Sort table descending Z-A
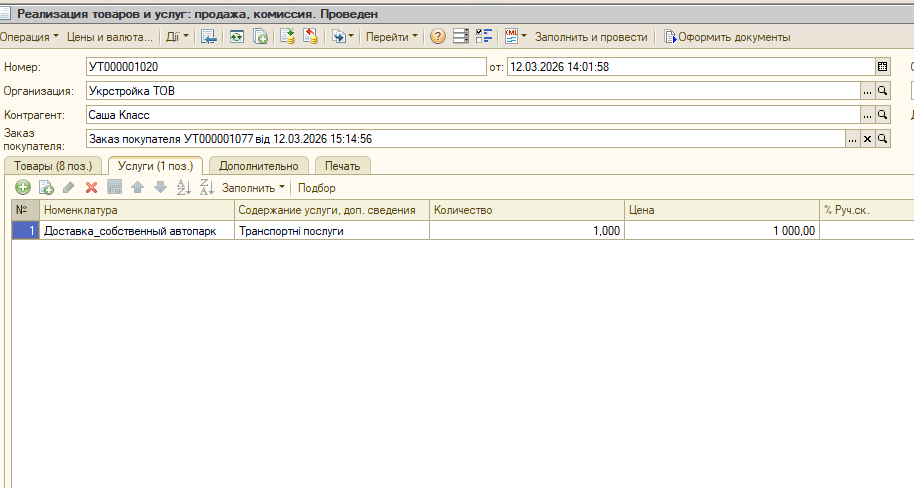 [x=206, y=188]
